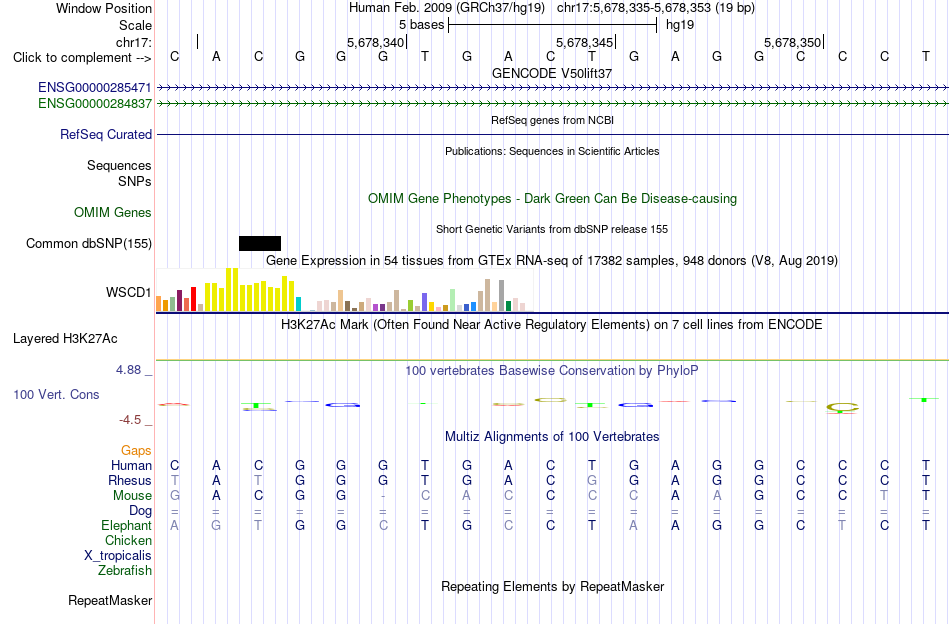Click 'Repeating Elements by RepeatMasker' title

point(552,586)
